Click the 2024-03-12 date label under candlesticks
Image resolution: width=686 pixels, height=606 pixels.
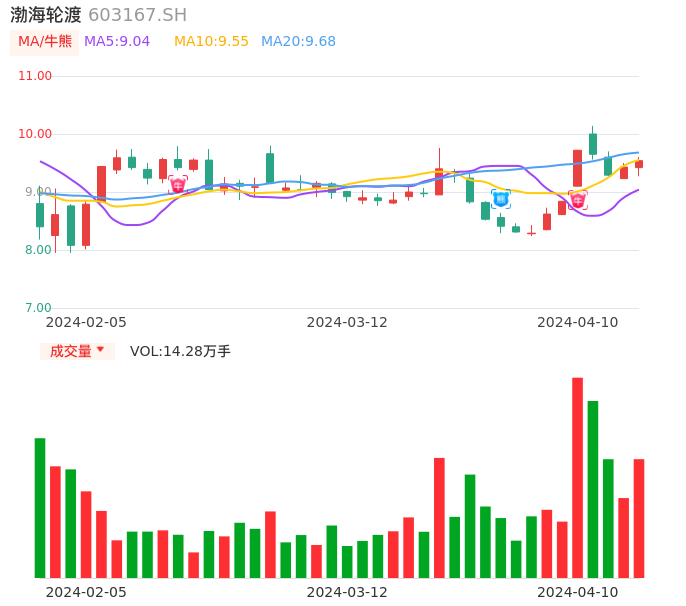[x=346, y=322]
